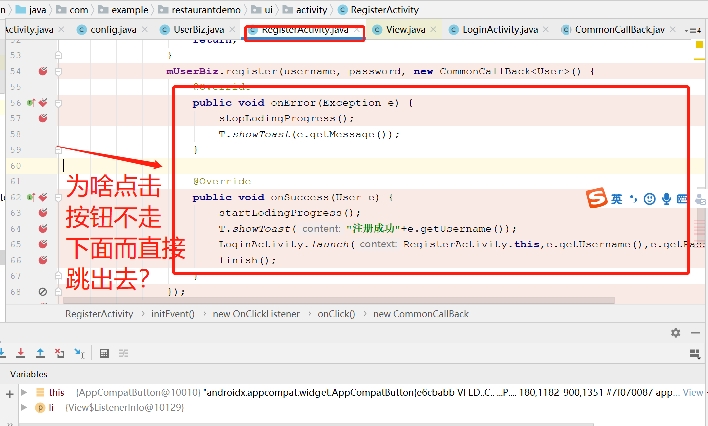Switch to UserBiz.java tab
The image size is (708, 426).
pos(199,30)
